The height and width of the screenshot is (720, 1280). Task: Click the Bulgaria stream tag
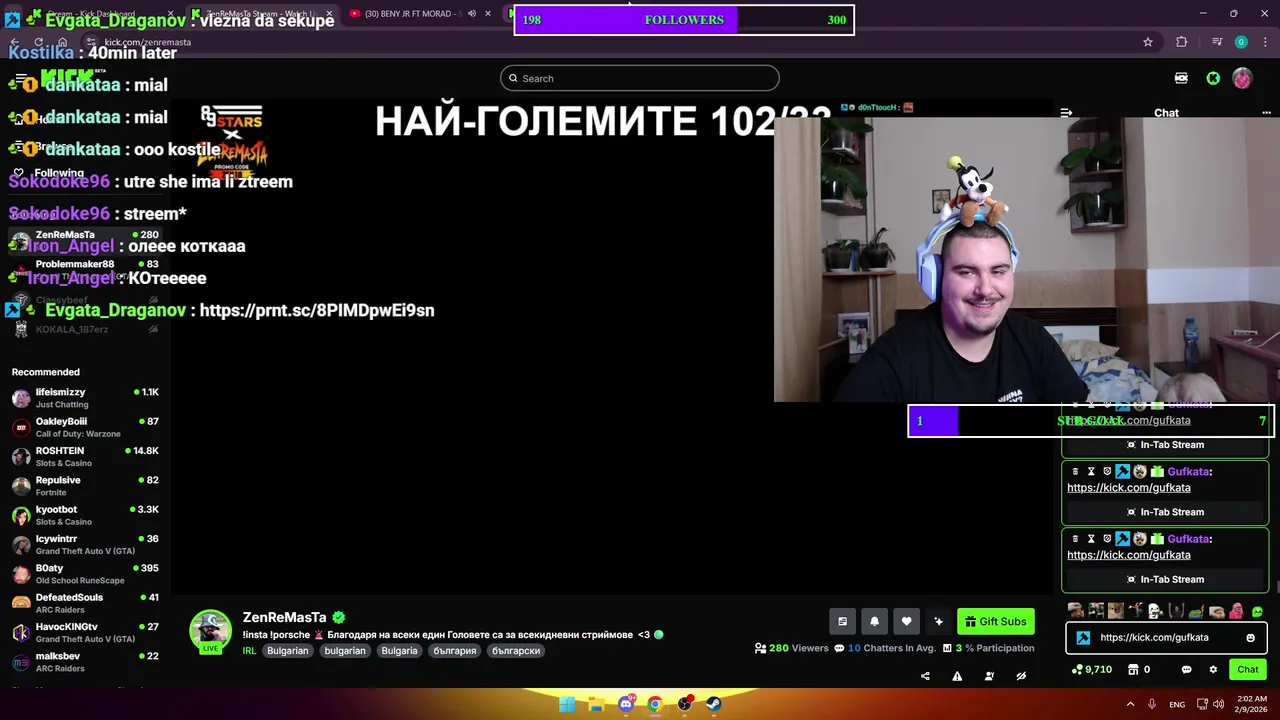pyautogui.click(x=399, y=650)
